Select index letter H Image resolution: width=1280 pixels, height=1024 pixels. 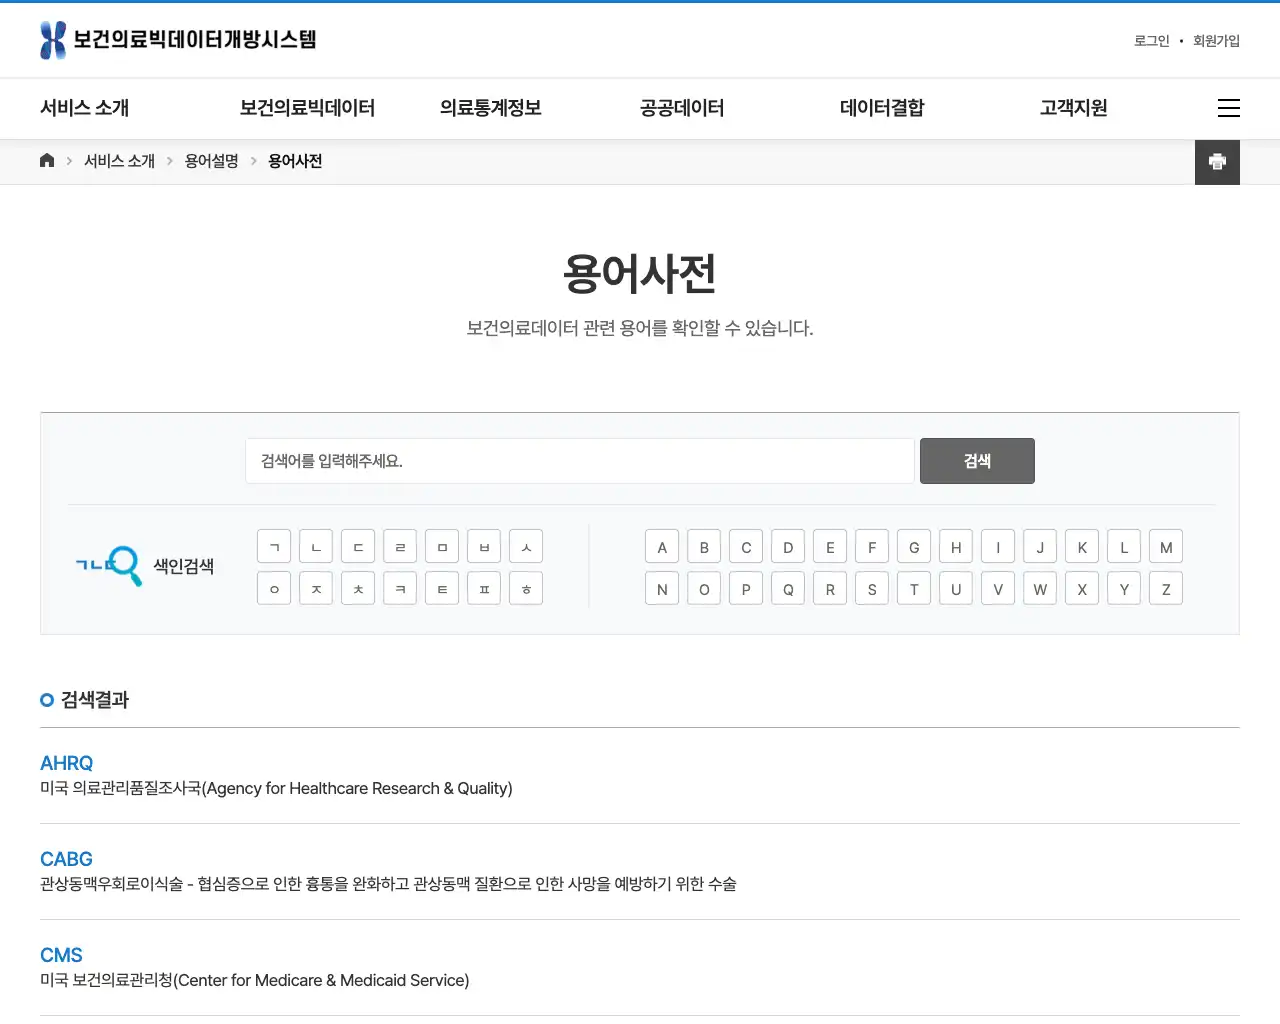[x=956, y=547]
